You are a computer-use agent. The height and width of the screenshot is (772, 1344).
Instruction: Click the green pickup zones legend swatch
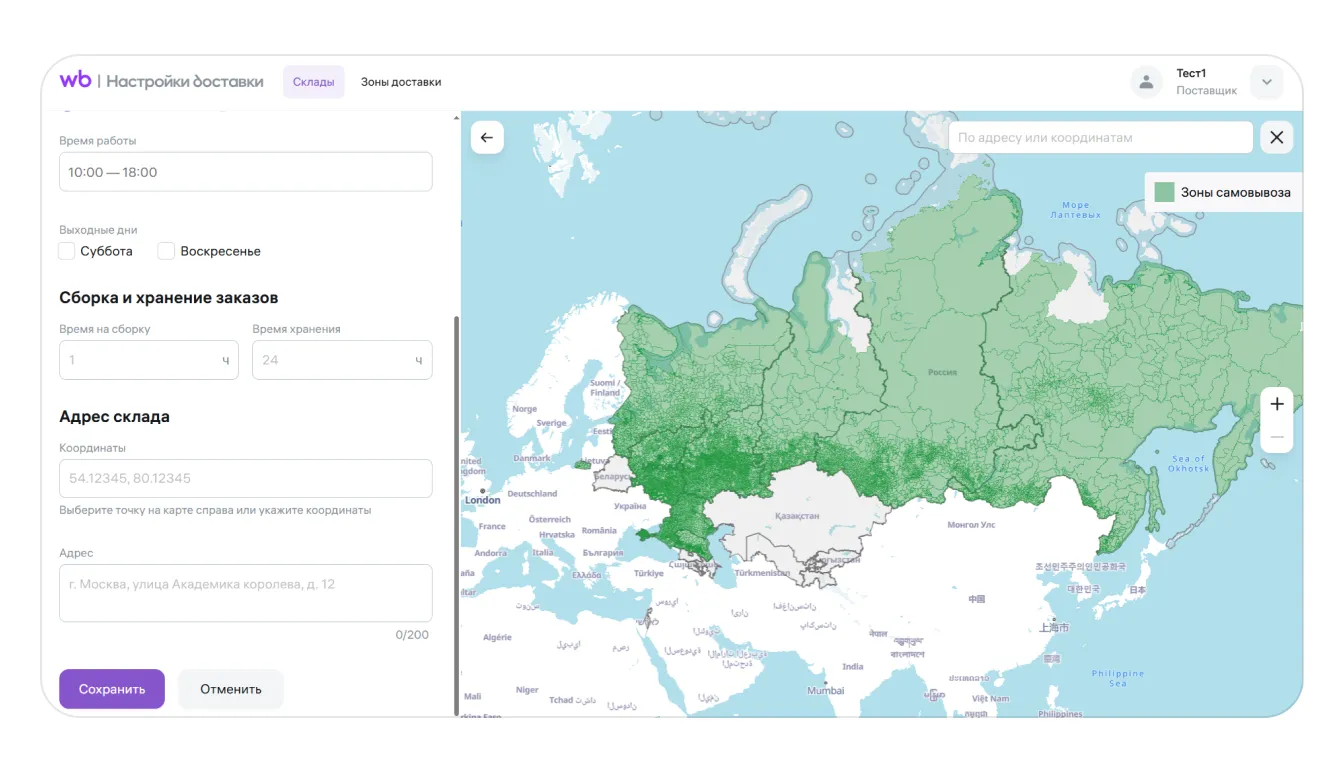pyautogui.click(x=1164, y=192)
